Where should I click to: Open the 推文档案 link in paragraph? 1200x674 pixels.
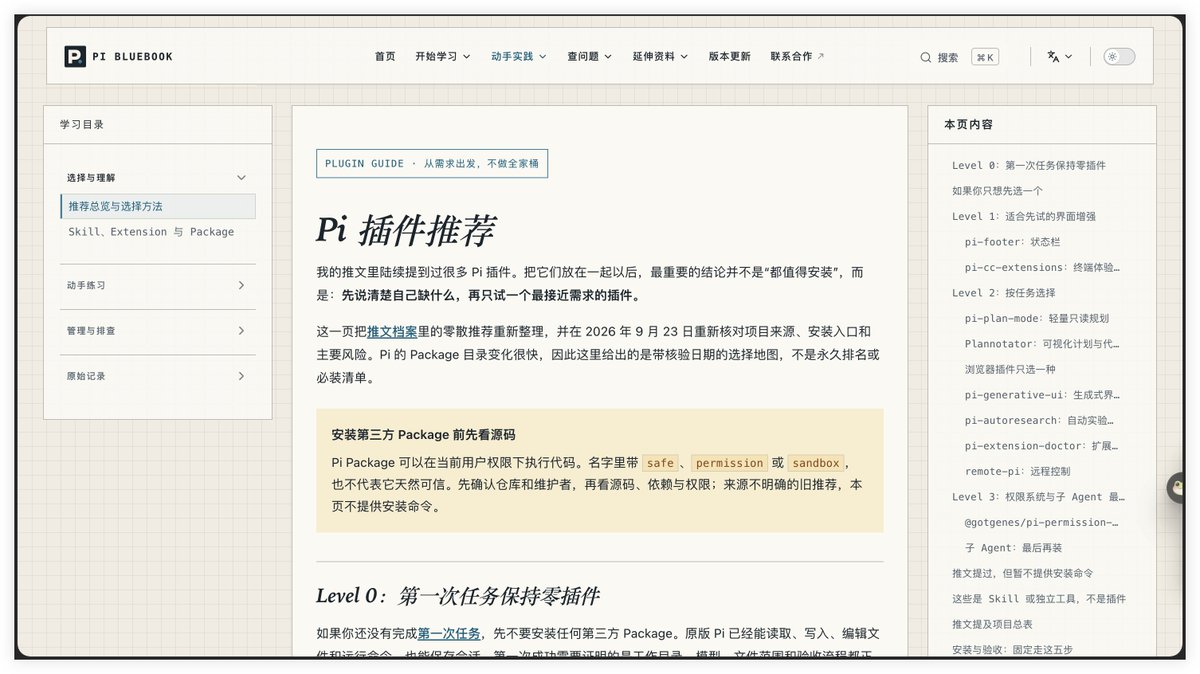(x=392, y=331)
